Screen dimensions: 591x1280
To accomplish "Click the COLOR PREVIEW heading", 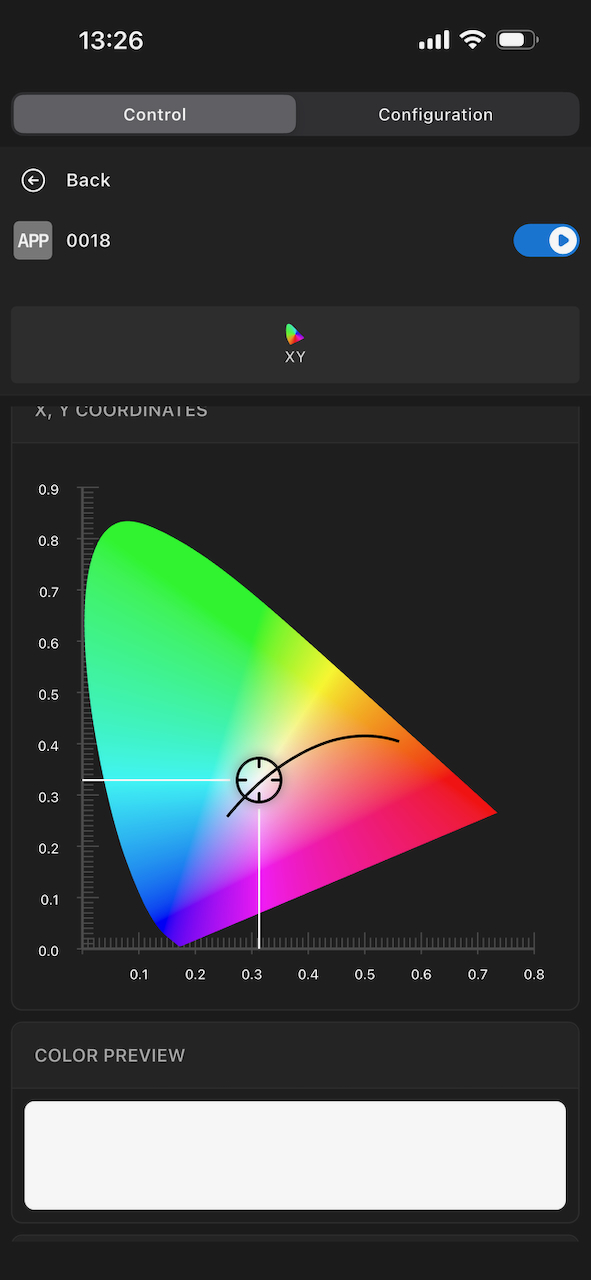I will coord(110,1055).
